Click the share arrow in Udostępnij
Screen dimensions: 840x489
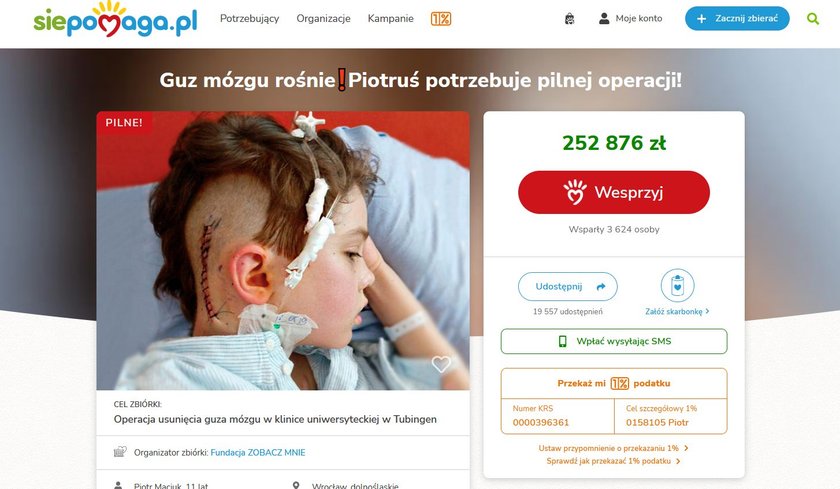tap(601, 287)
